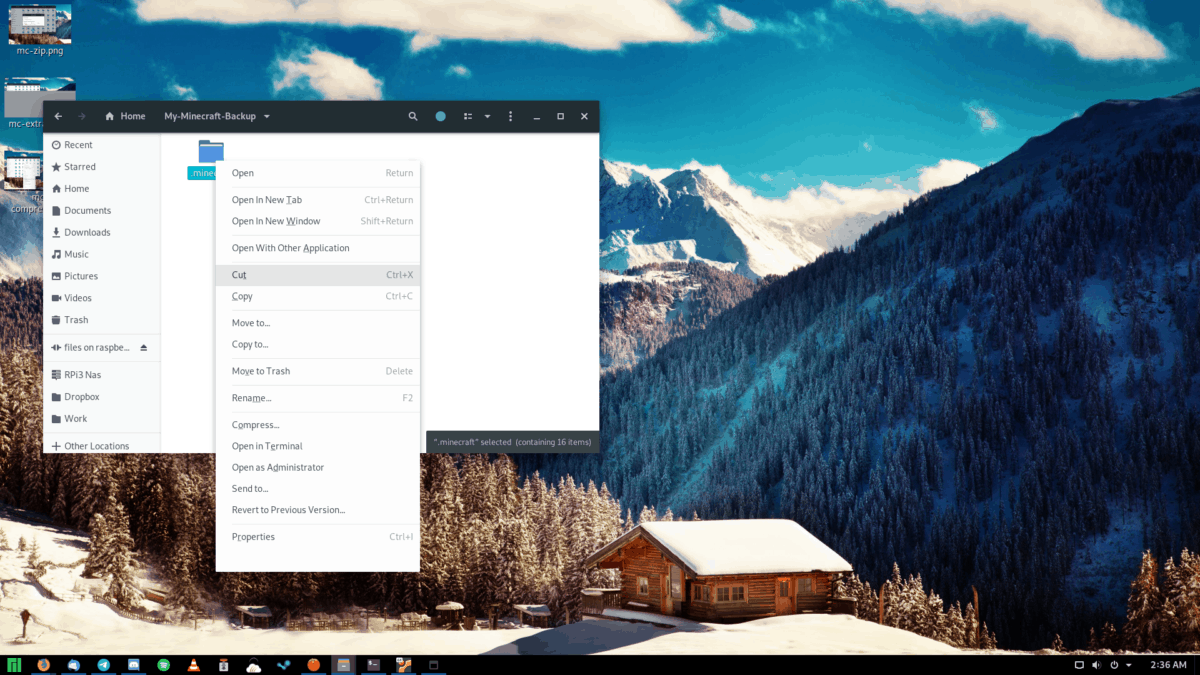
Task: Click volume icon in system tray
Action: click(x=1097, y=665)
